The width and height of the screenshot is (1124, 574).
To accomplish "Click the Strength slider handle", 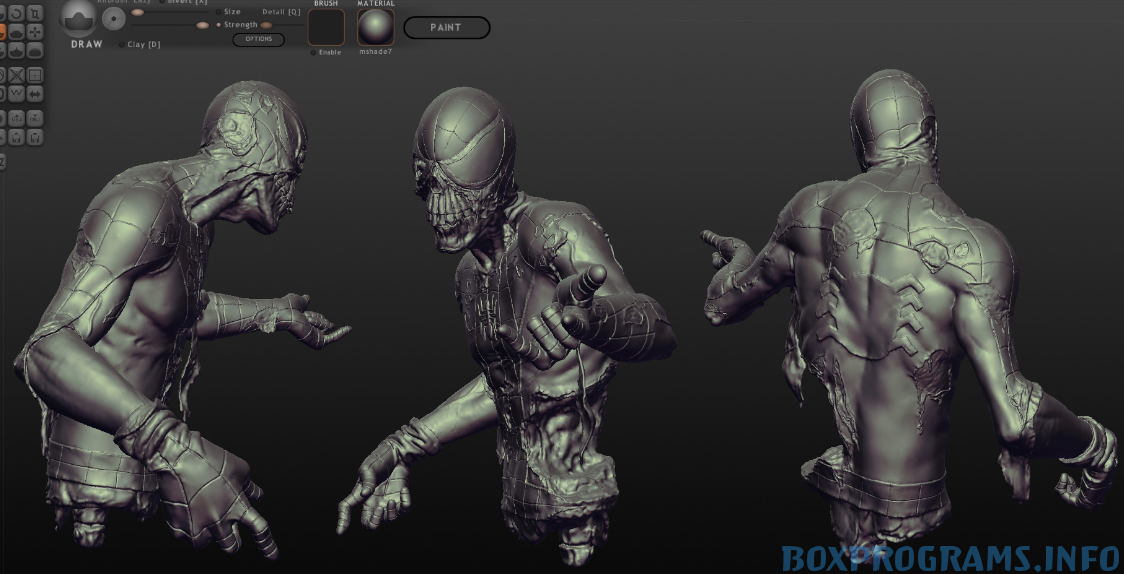I will point(202,25).
